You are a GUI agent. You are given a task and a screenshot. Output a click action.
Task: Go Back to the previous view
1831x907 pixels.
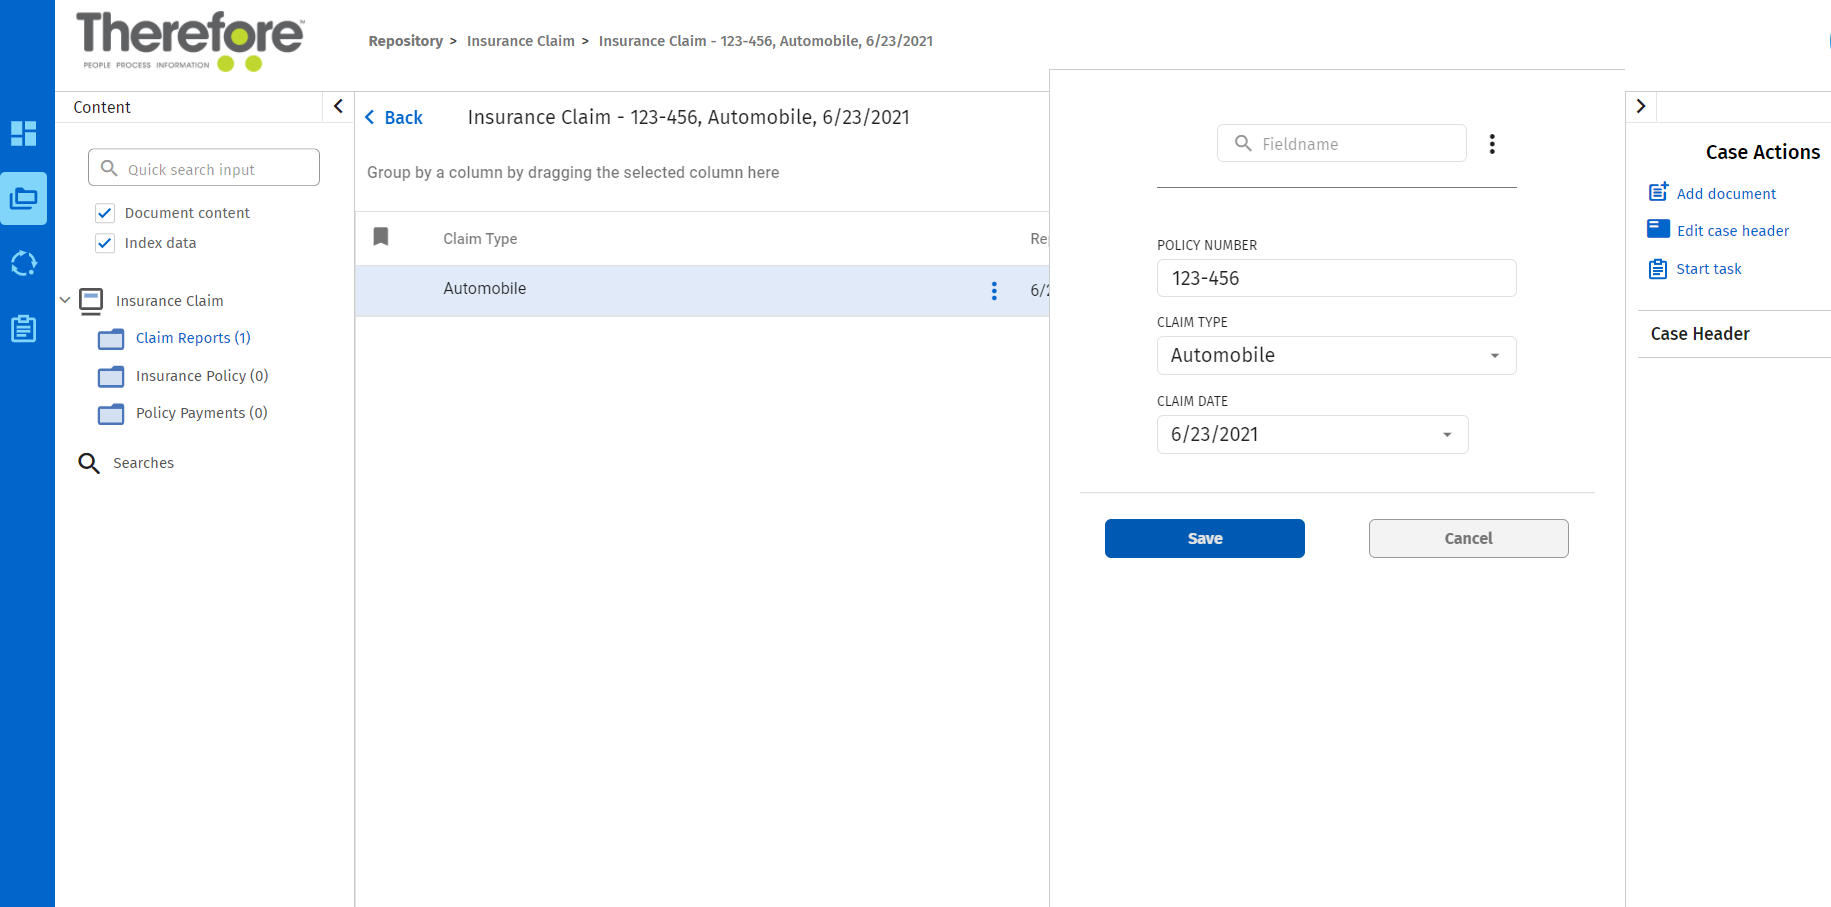[x=394, y=118]
